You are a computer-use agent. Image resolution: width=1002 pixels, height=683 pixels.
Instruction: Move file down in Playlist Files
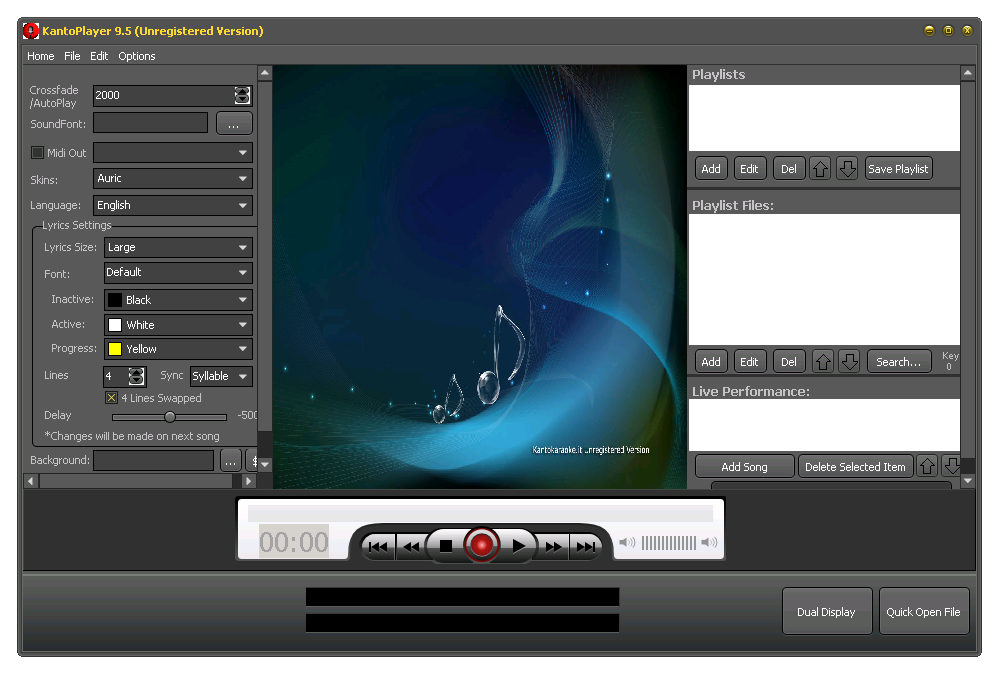(849, 362)
